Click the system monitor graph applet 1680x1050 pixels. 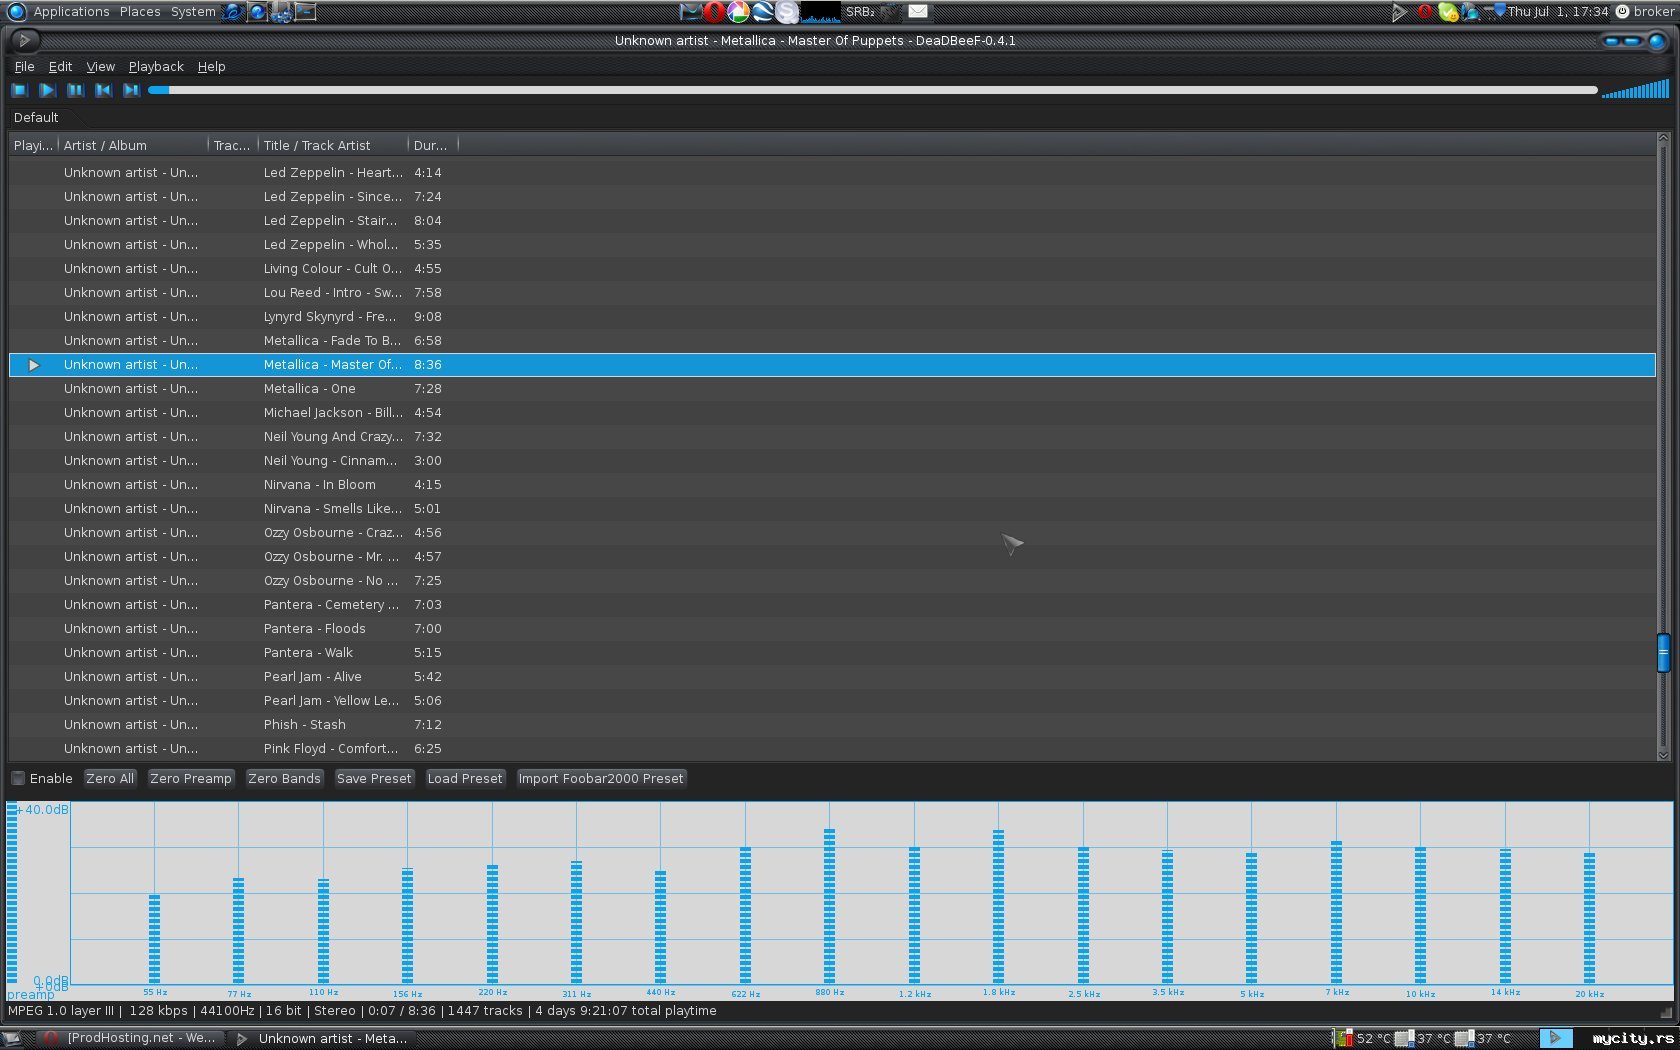pos(821,12)
